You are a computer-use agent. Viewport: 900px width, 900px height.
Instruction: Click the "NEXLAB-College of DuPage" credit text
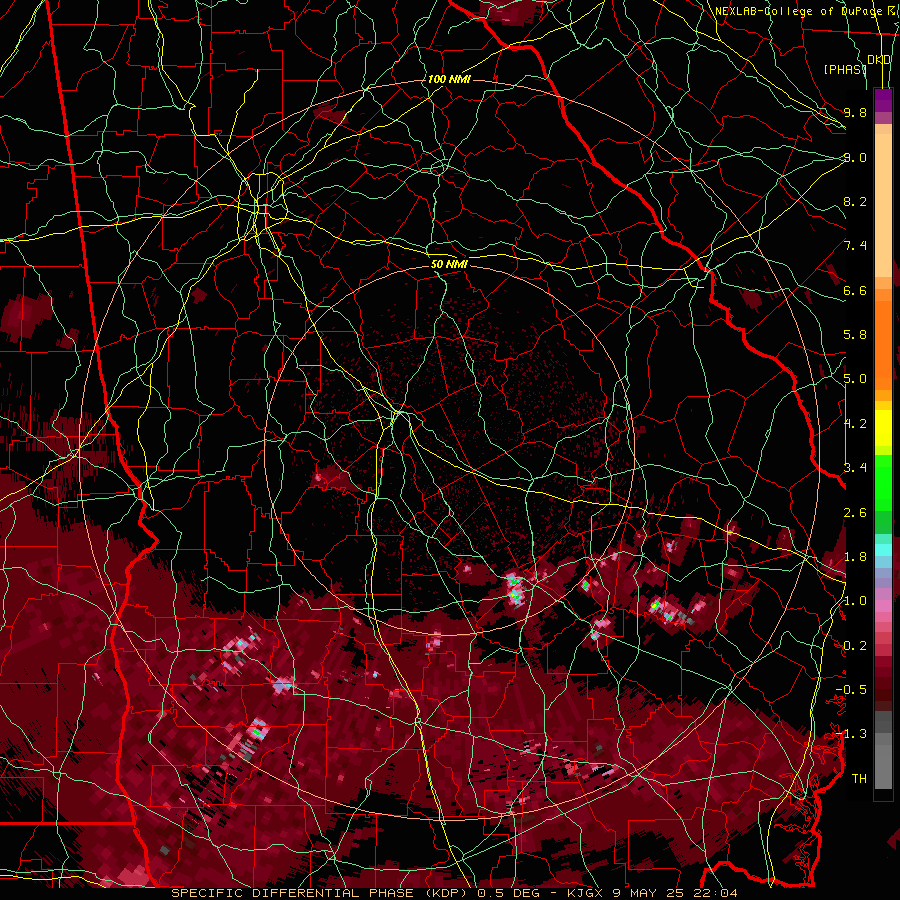797,11
